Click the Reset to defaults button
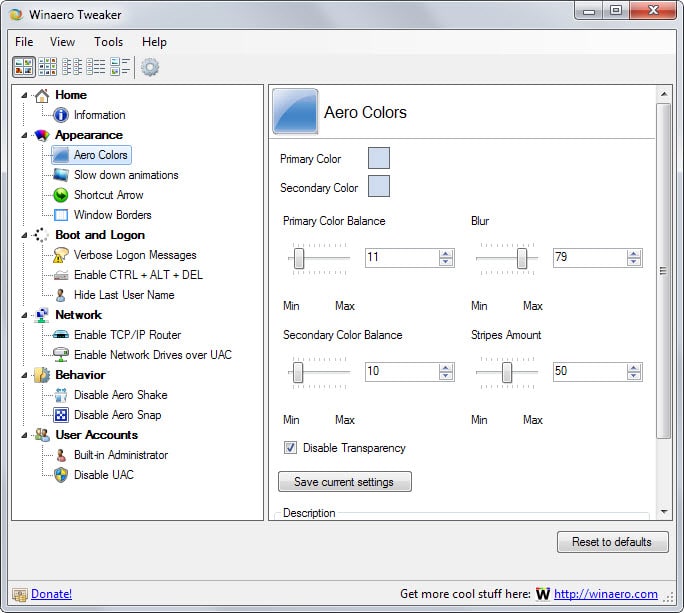684x613 pixels. click(x=611, y=542)
